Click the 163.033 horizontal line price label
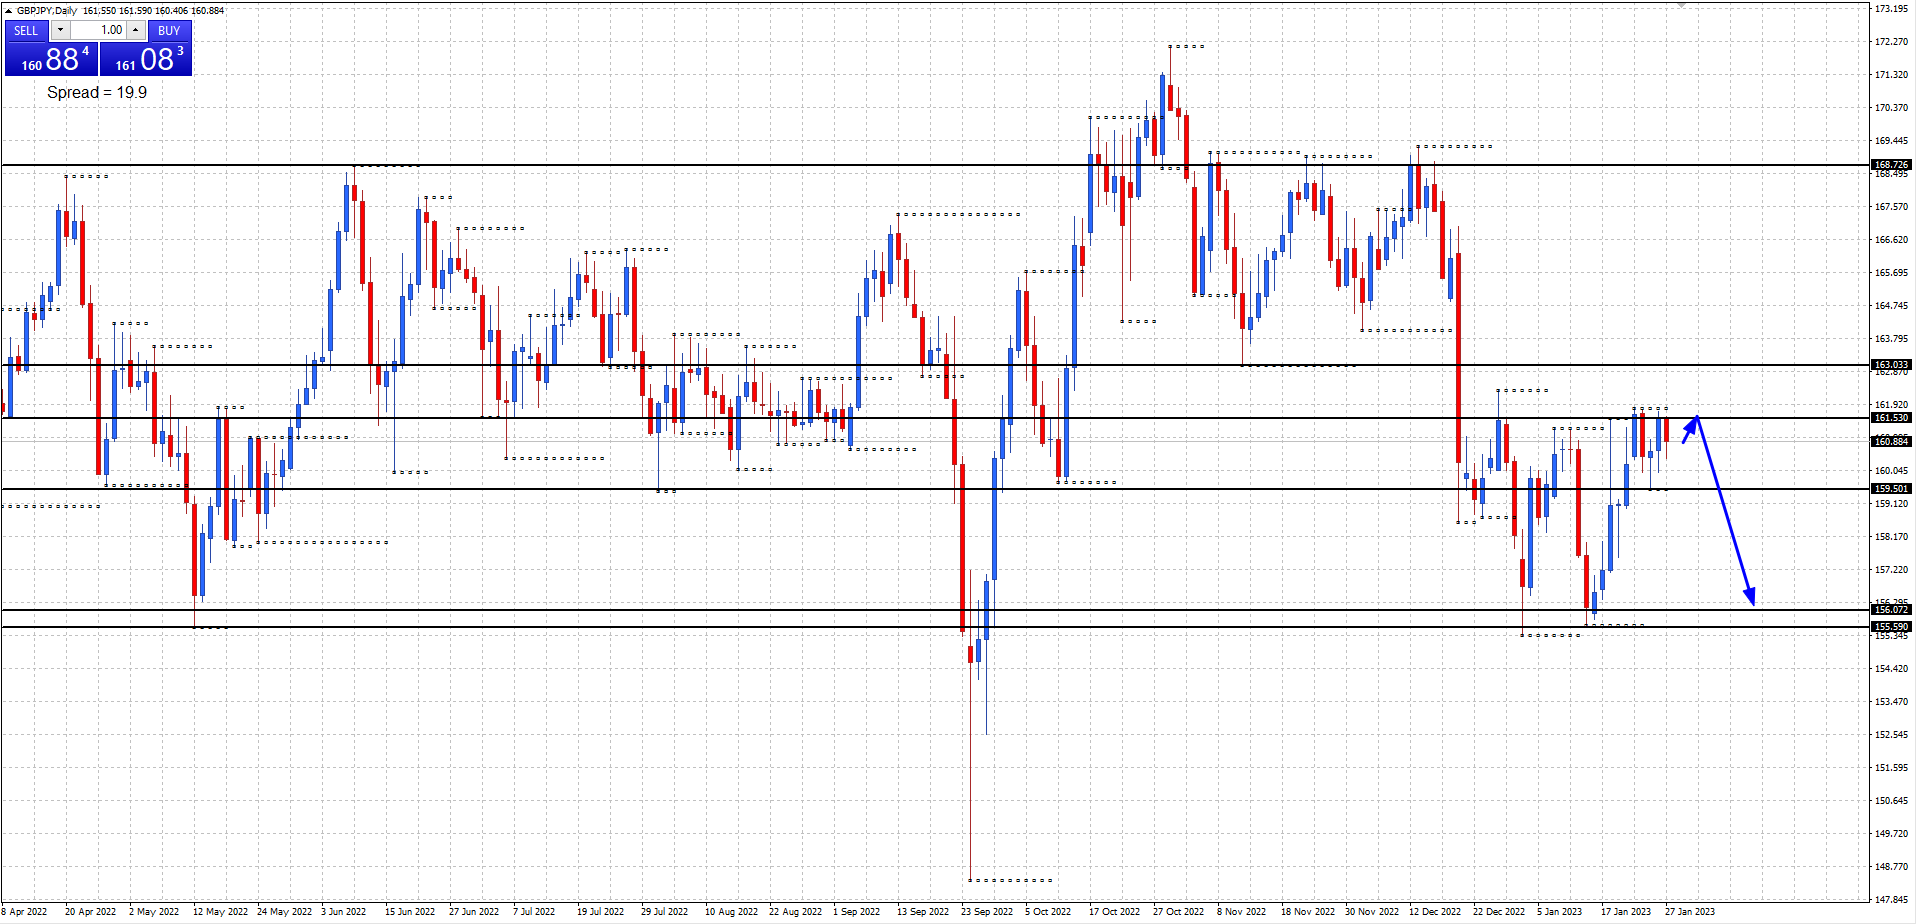Image resolution: width=1917 pixels, height=924 pixels. tap(1890, 365)
